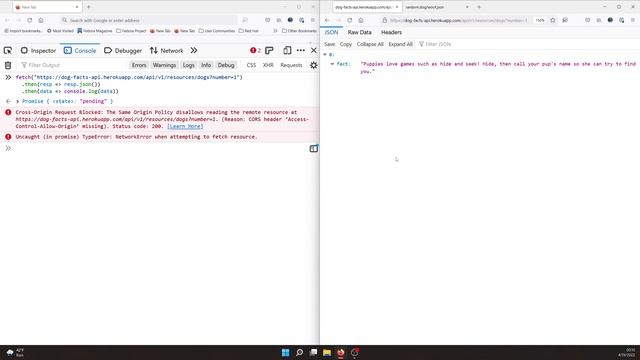The height and width of the screenshot is (360, 640).
Task: Open Windows Start menu
Action: click(x=285, y=352)
